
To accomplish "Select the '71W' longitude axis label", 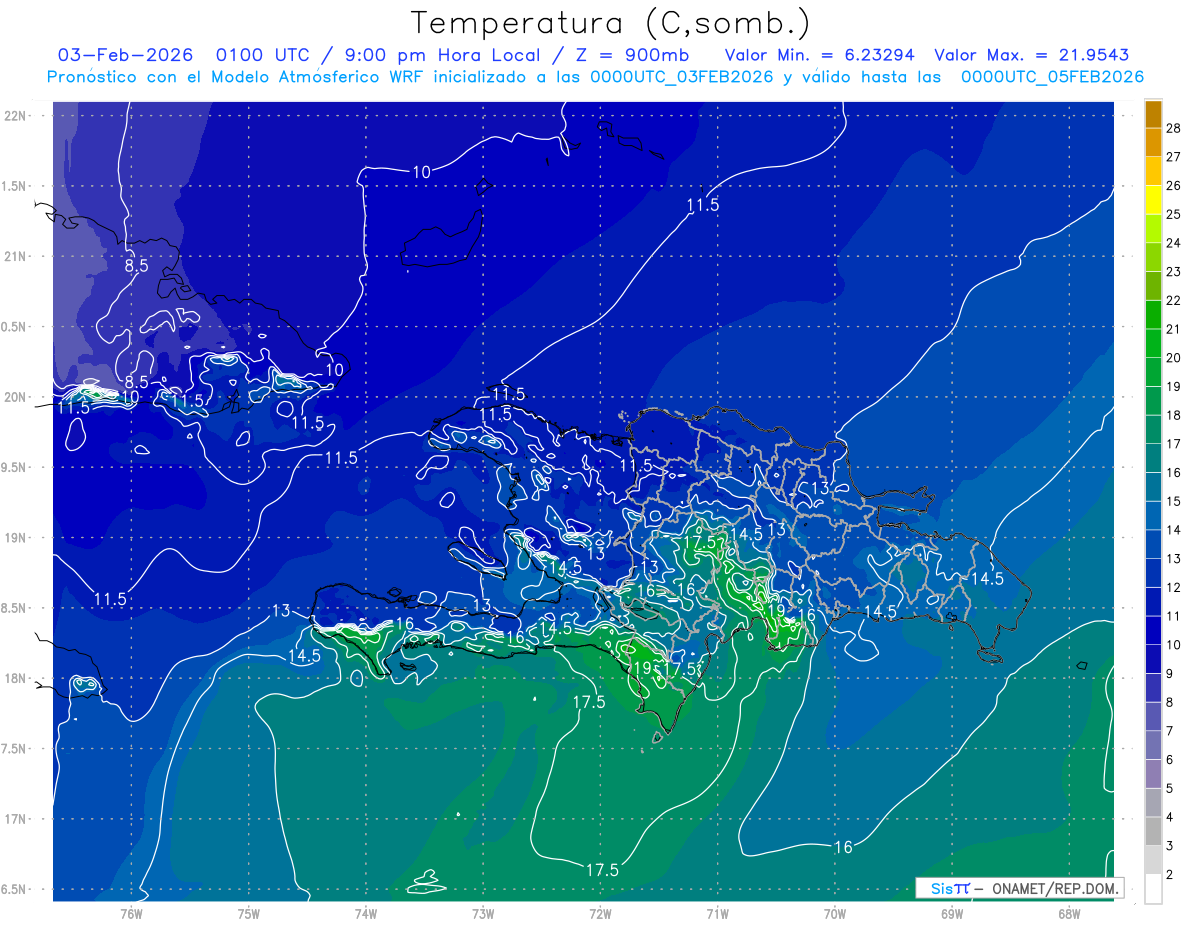I will [717, 913].
